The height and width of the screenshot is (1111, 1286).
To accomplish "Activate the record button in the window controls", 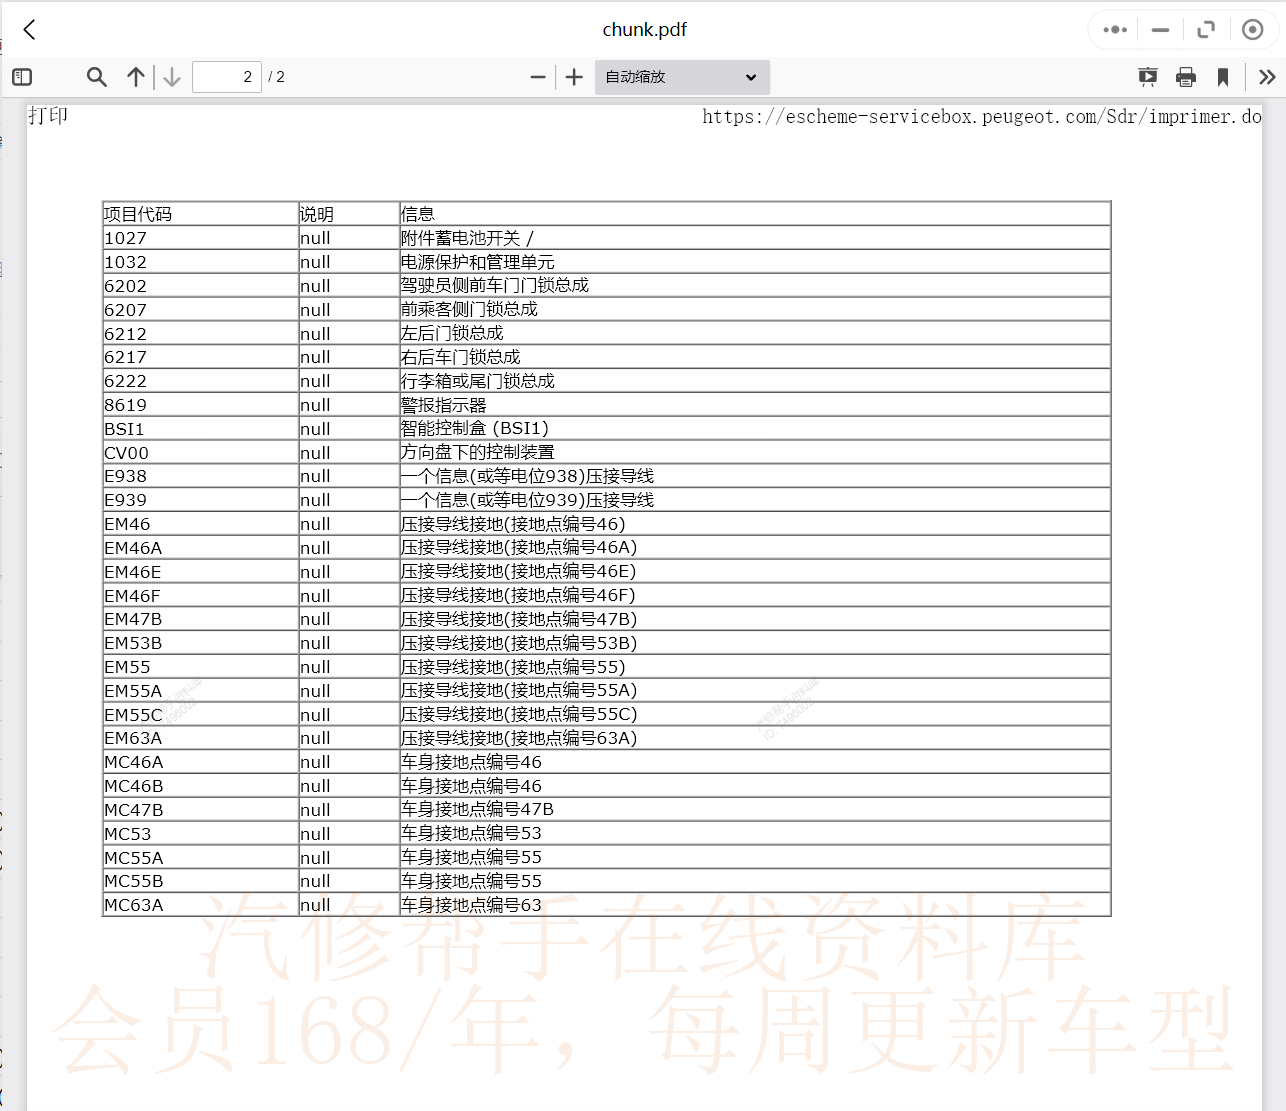I will 1252,29.
